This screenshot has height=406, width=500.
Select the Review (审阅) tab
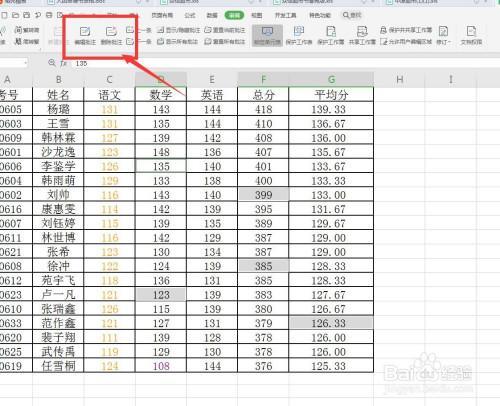click(234, 15)
